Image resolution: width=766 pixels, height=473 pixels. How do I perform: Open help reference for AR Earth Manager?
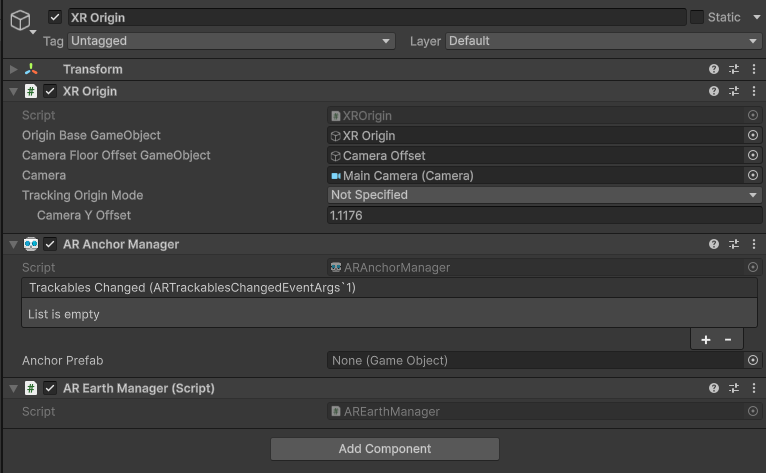coord(714,388)
